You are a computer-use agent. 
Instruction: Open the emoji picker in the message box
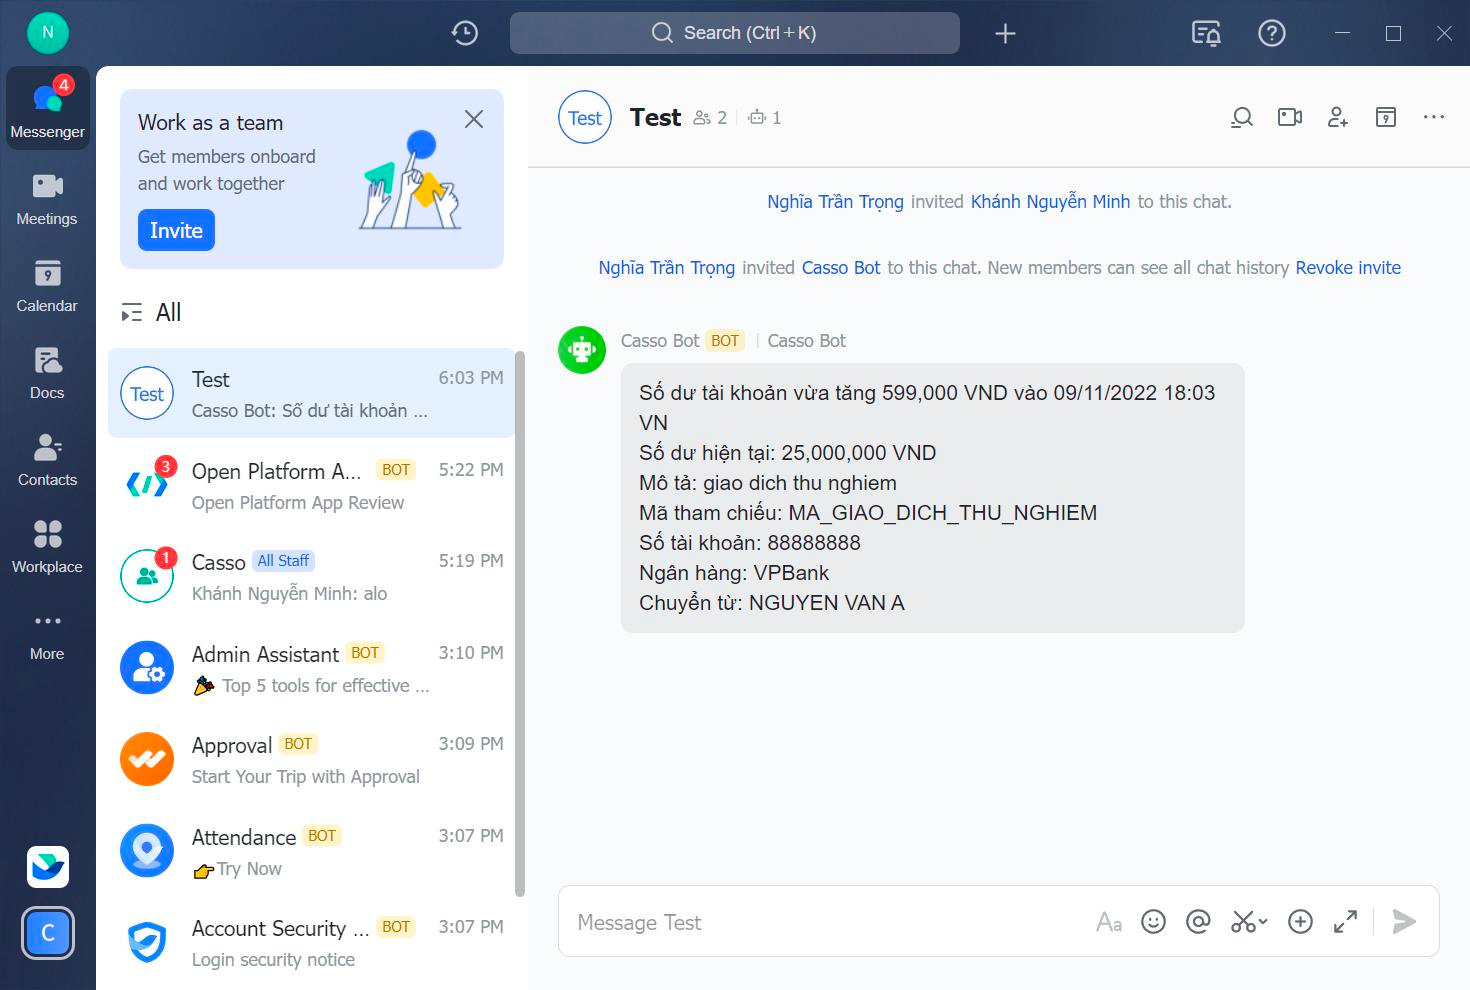pyautogui.click(x=1153, y=922)
